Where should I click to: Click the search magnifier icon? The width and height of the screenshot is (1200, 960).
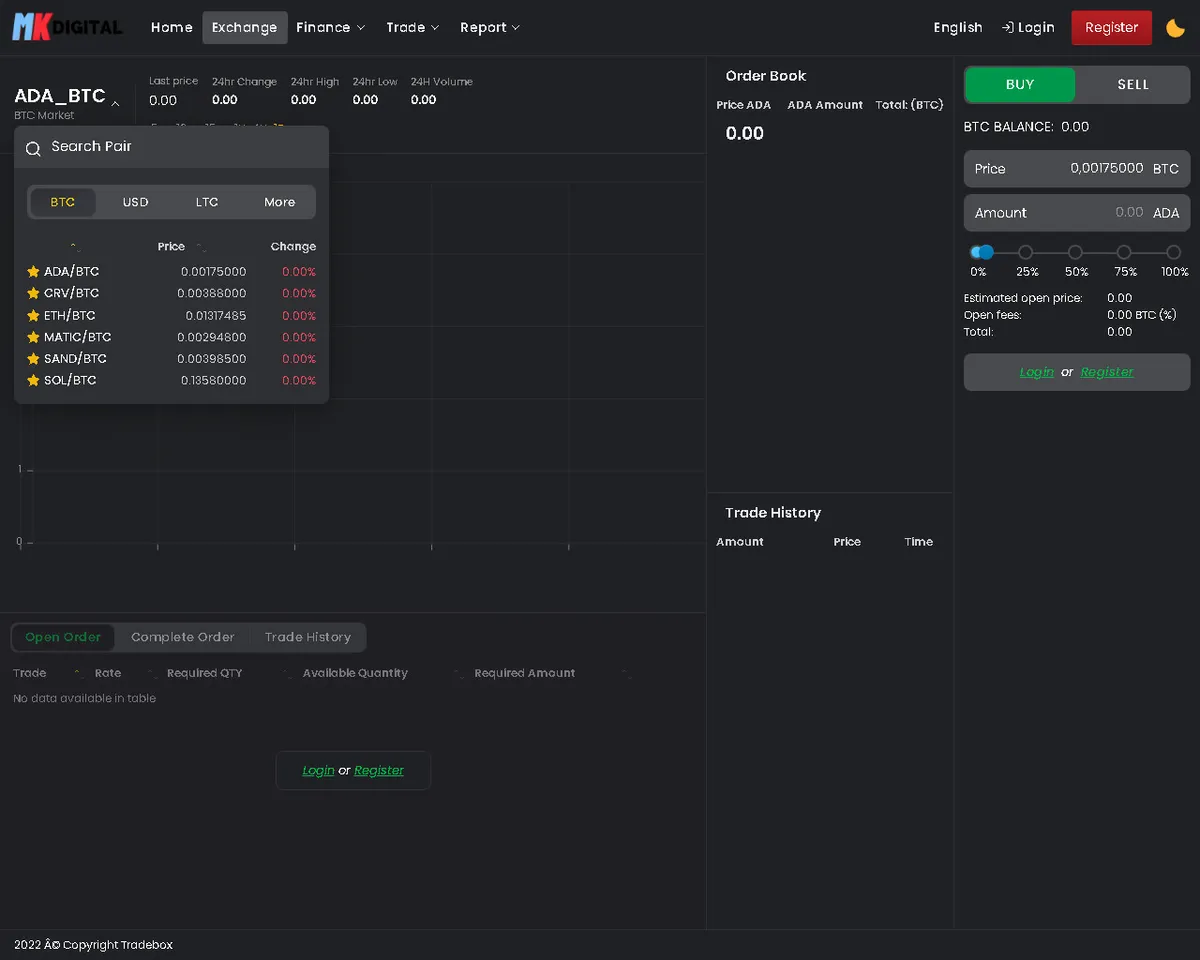pyautogui.click(x=33, y=148)
